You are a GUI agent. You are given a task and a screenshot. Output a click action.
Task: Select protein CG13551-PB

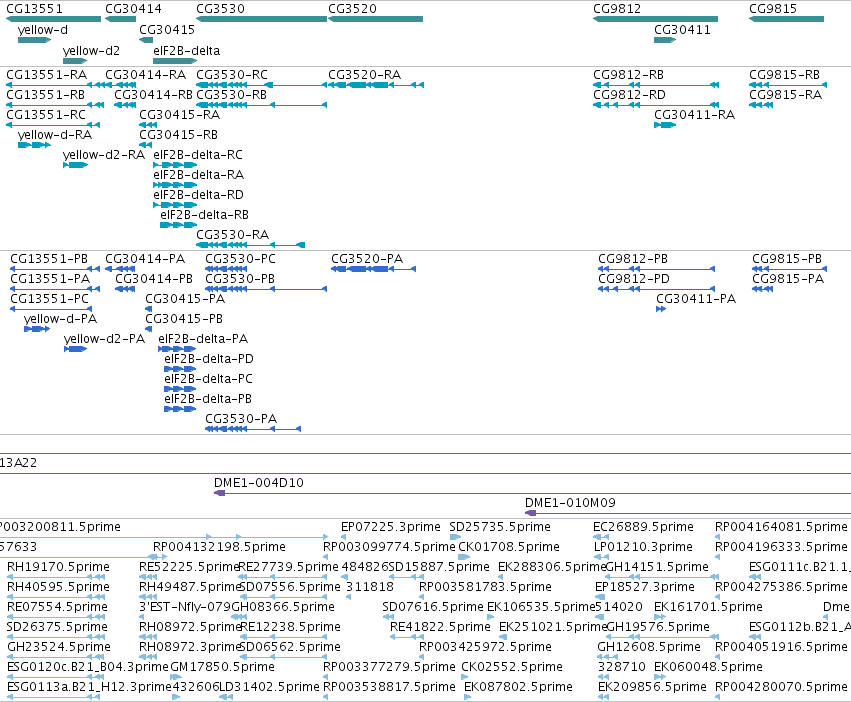(55, 269)
